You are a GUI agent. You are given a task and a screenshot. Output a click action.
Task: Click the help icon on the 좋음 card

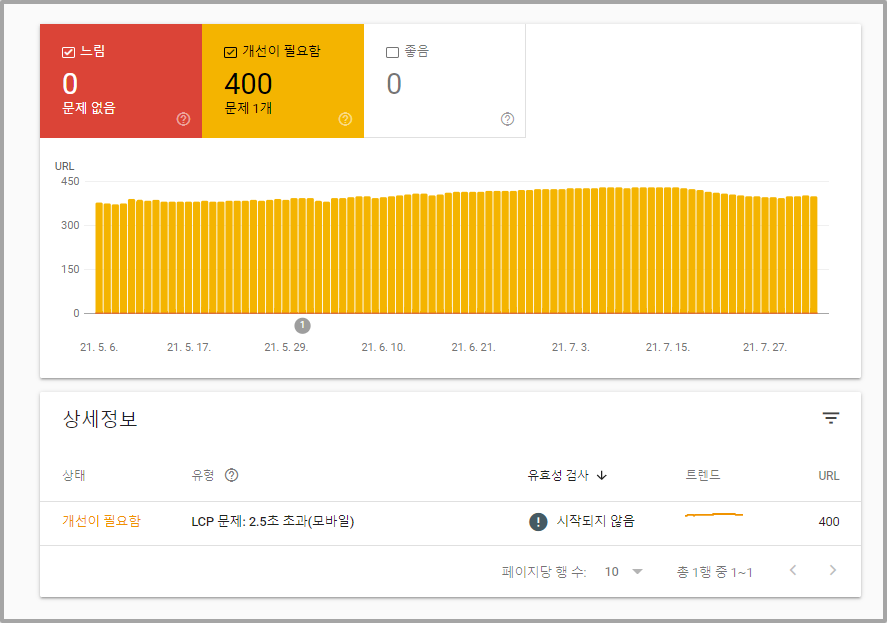click(x=507, y=118)
